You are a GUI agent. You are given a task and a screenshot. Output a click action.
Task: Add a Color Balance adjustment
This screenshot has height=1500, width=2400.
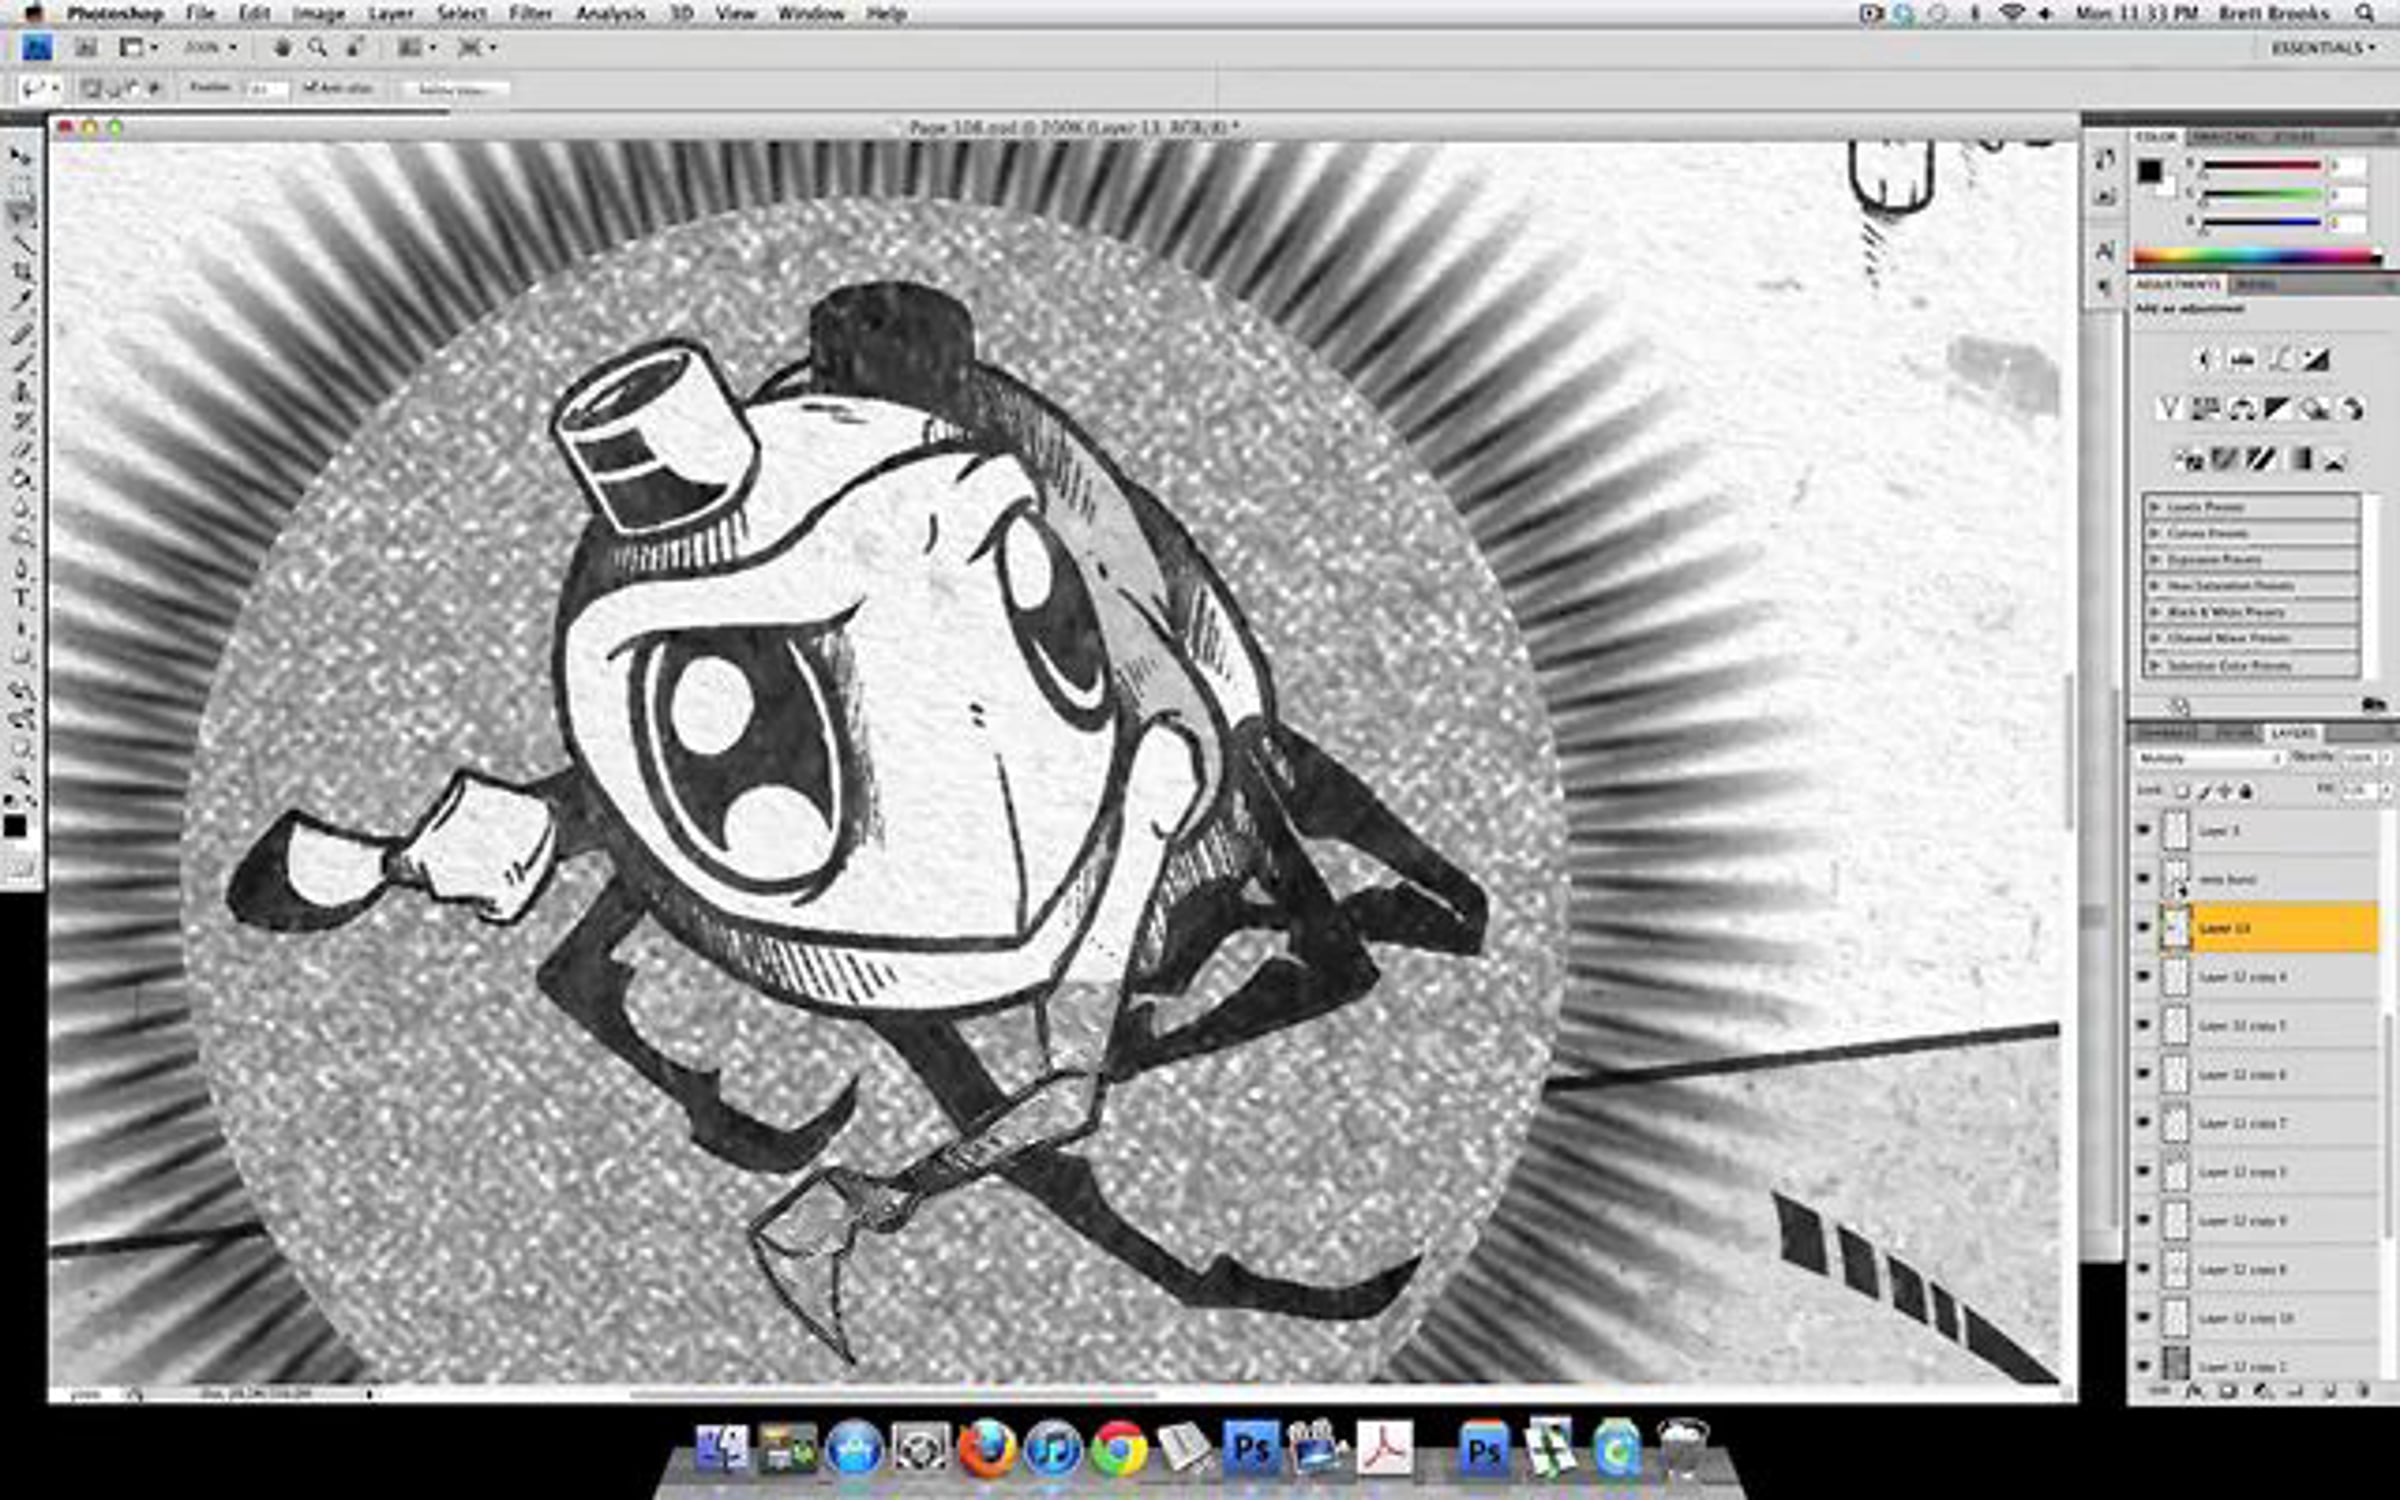pos(2241,408)
